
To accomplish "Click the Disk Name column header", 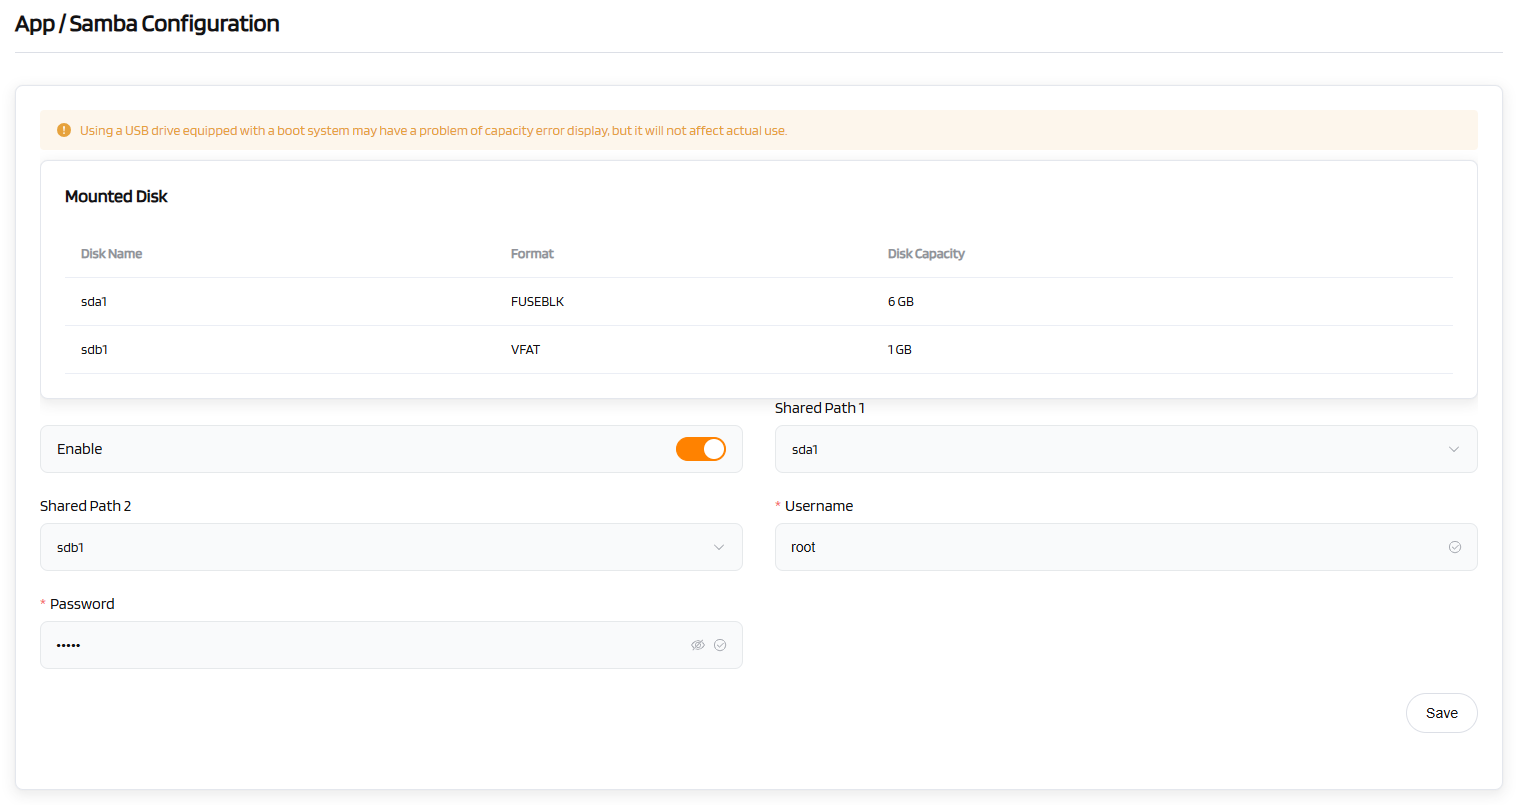I will [111, 254].
